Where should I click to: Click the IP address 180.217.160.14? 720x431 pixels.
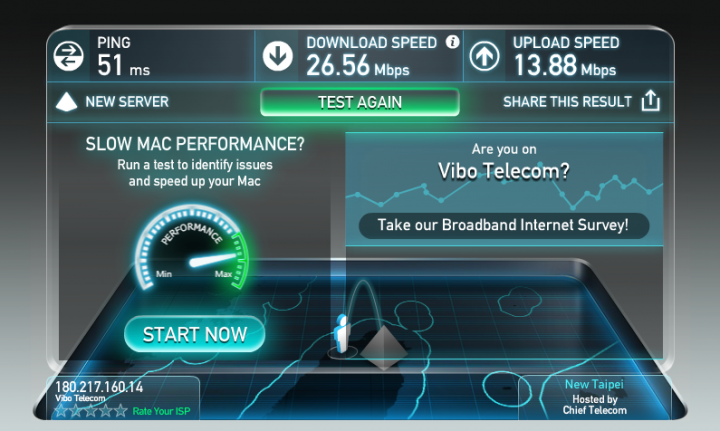[99, 387]
